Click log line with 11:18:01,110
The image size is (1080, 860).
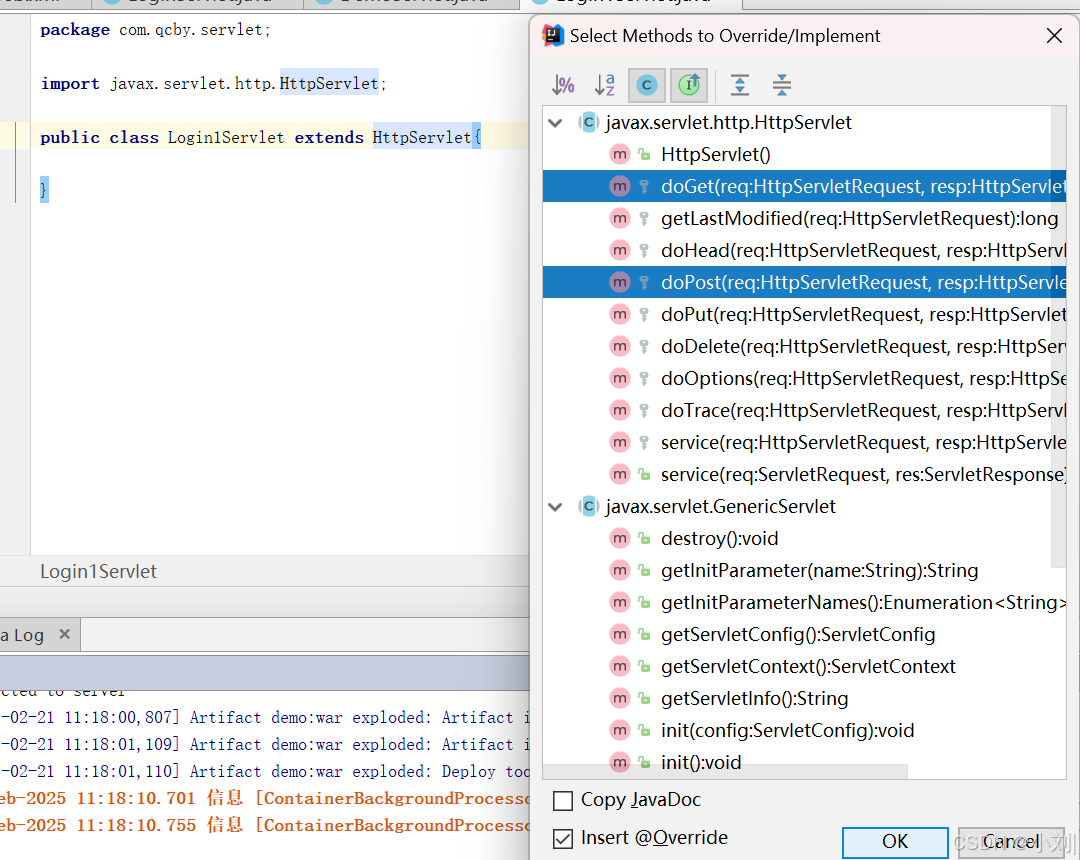[x=264, y=771]
